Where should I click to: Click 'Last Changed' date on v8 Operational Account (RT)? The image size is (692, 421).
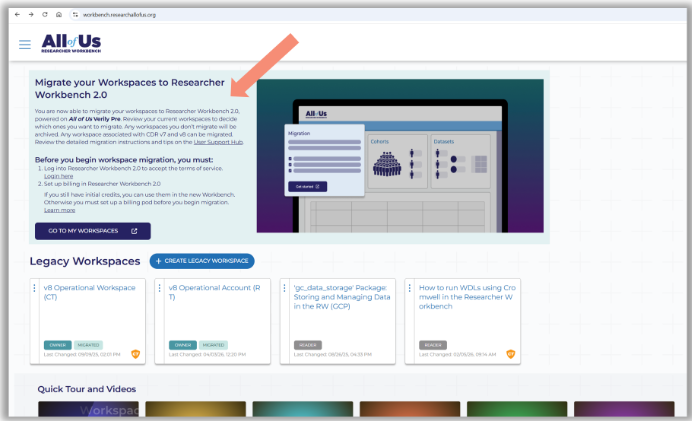click(207, 354)
